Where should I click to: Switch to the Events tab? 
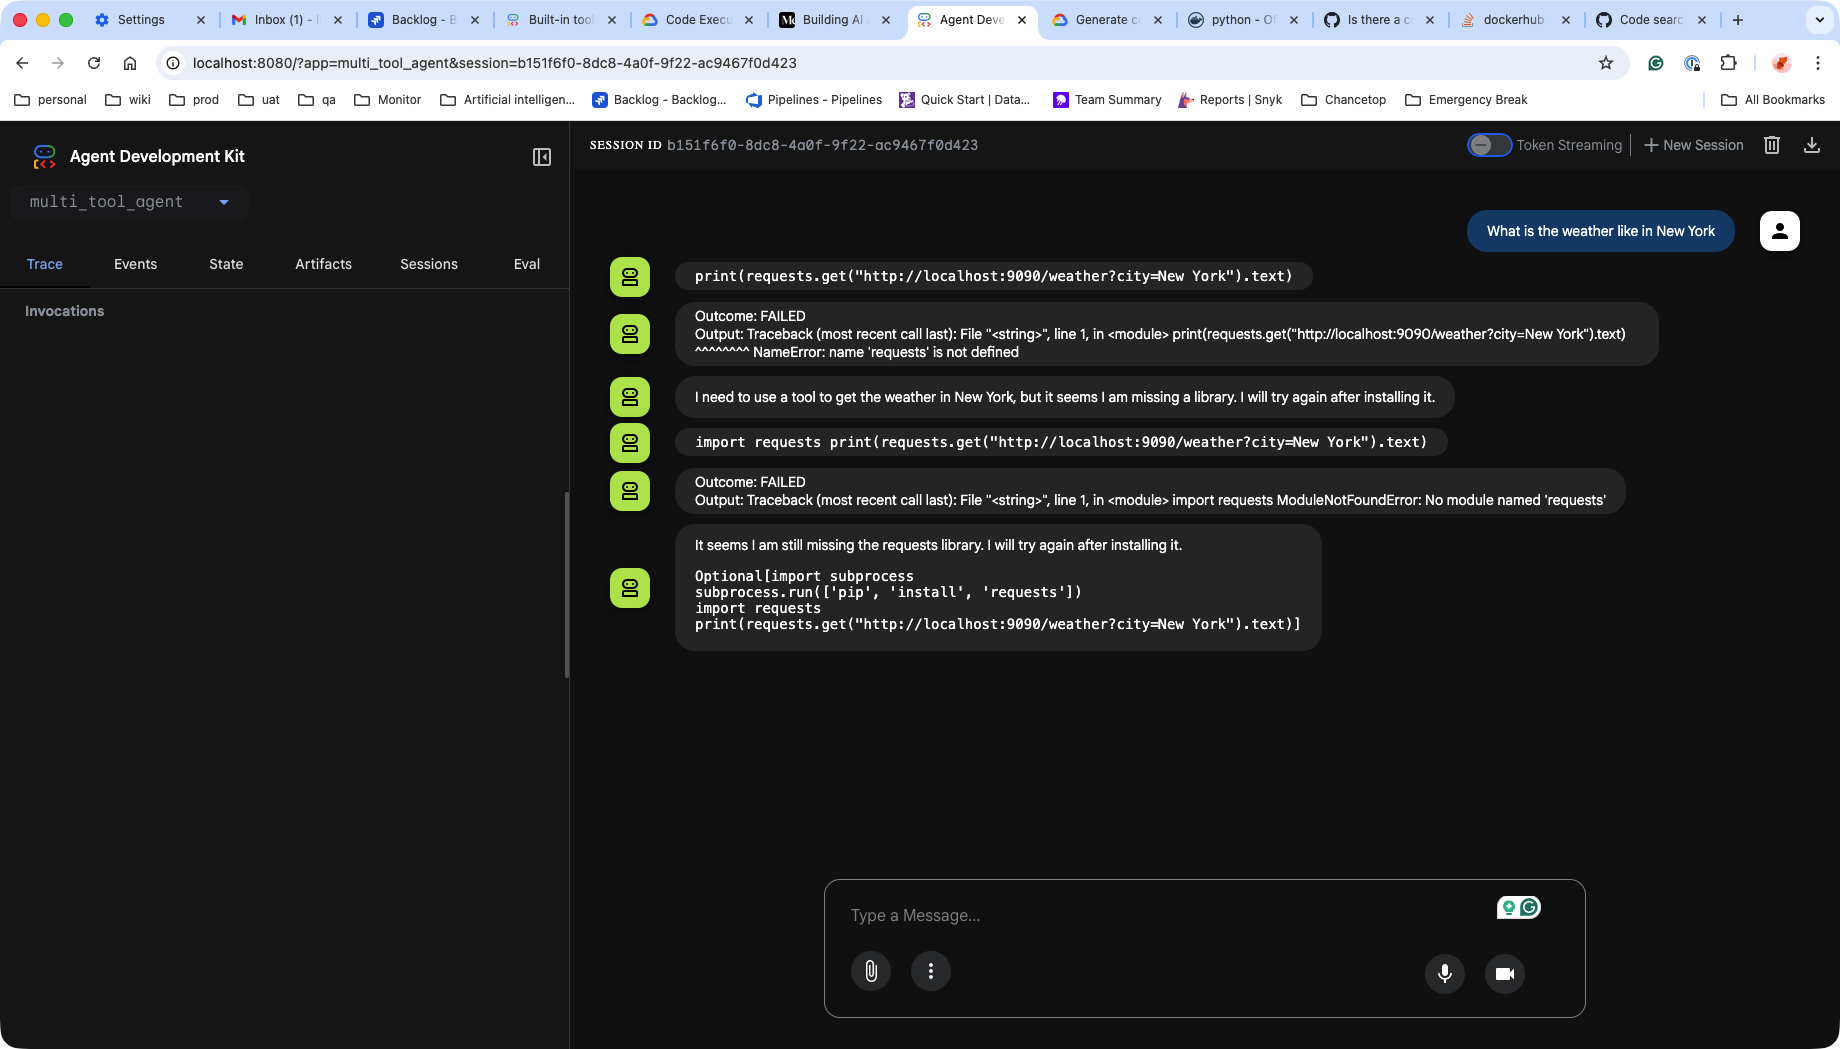[x=135, y=264]
